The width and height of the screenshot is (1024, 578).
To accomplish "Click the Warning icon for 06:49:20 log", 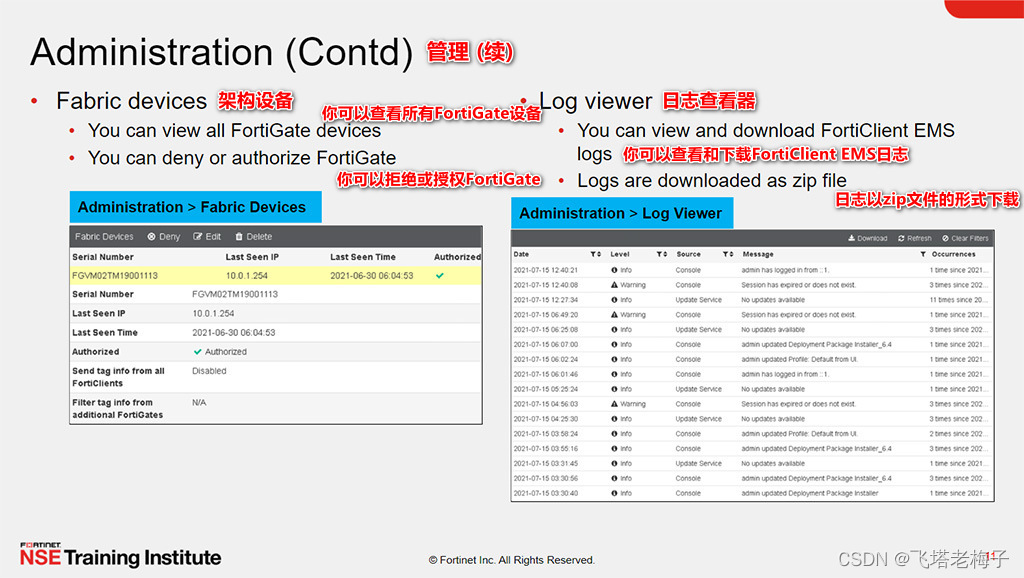I will pos(615,315).
